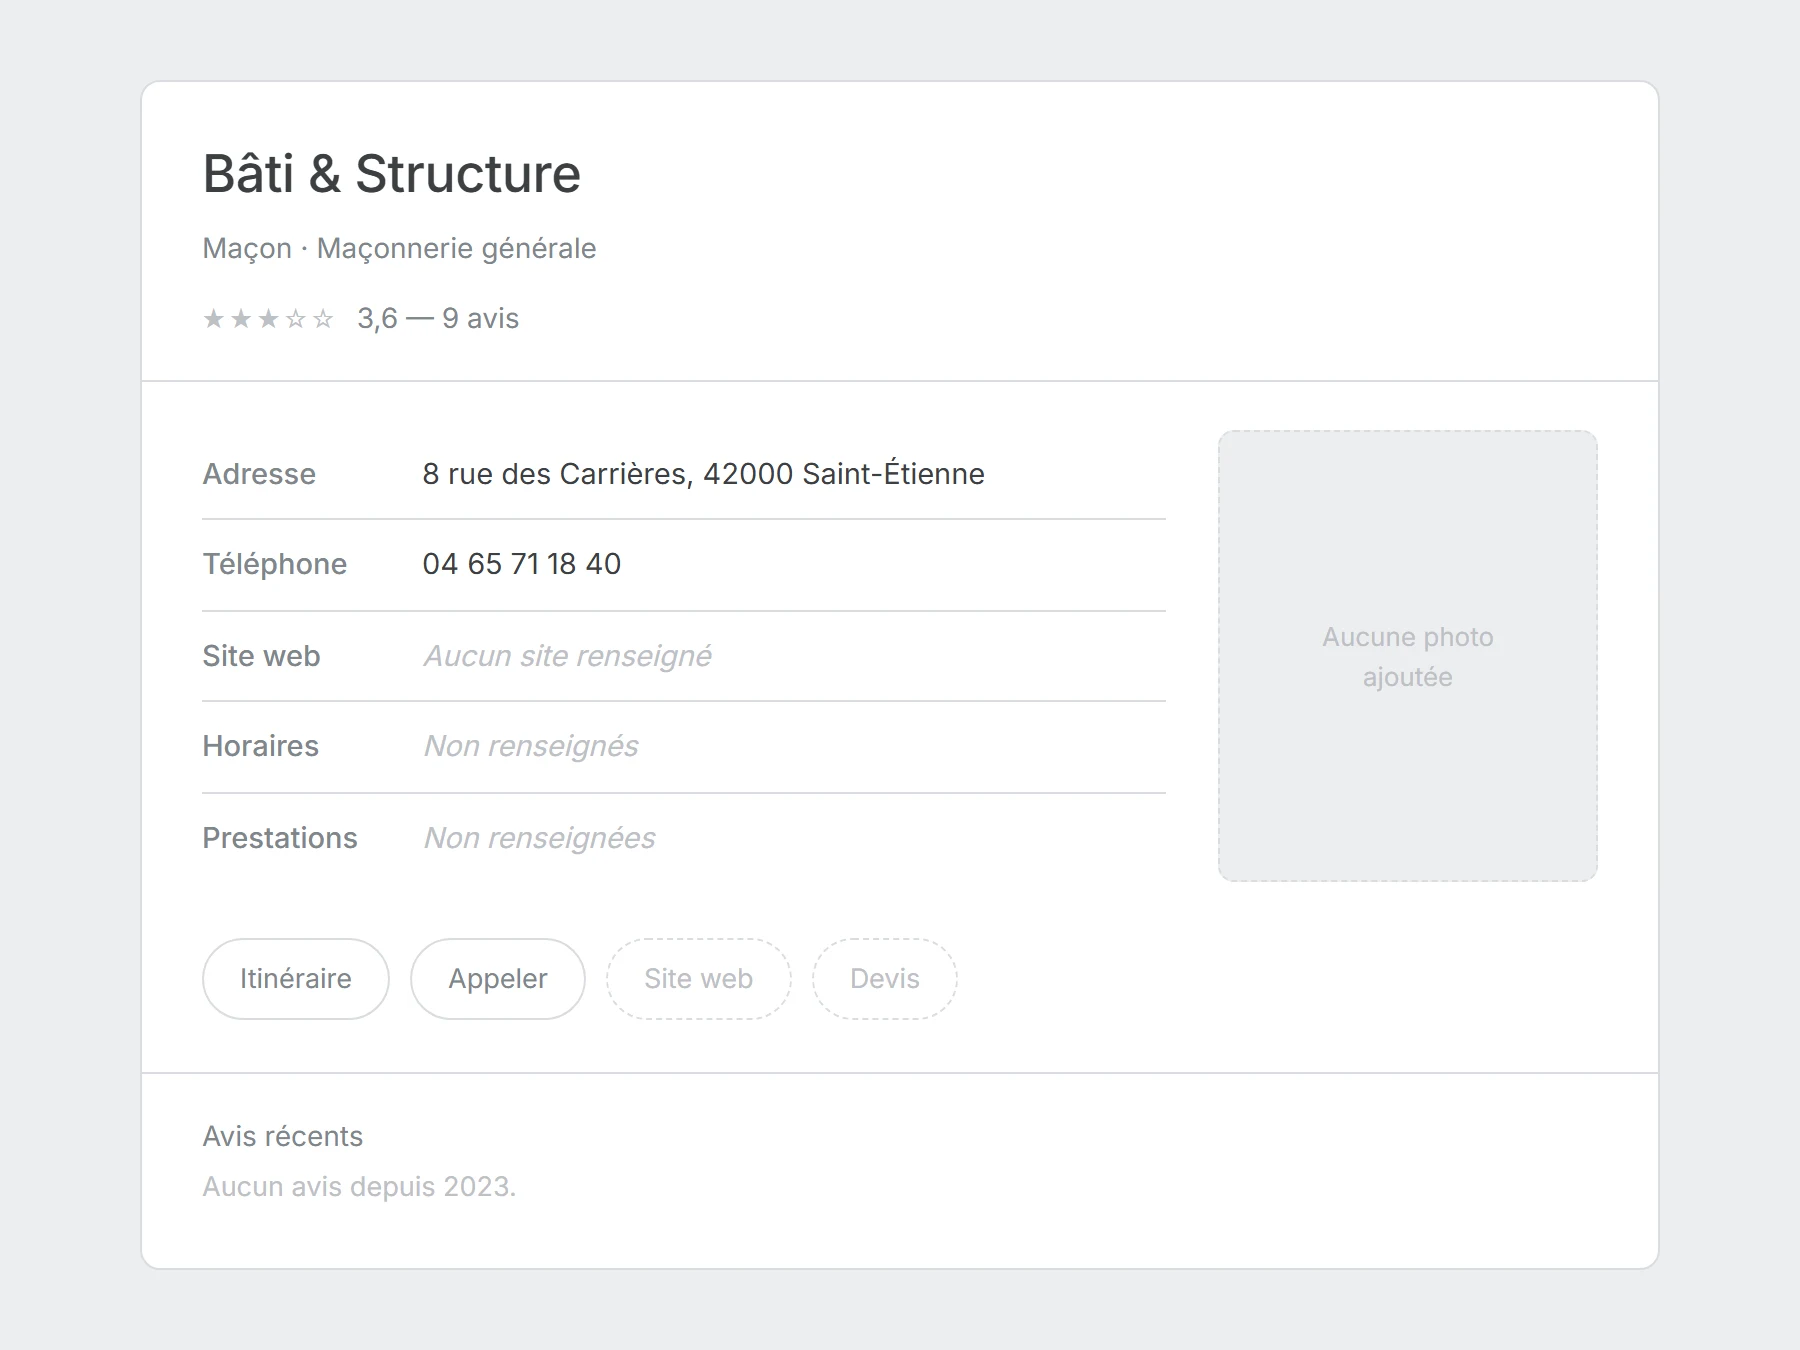Screen dimensions: 1800x1350
Task: Click the third rating star
Action: point(268,318)
